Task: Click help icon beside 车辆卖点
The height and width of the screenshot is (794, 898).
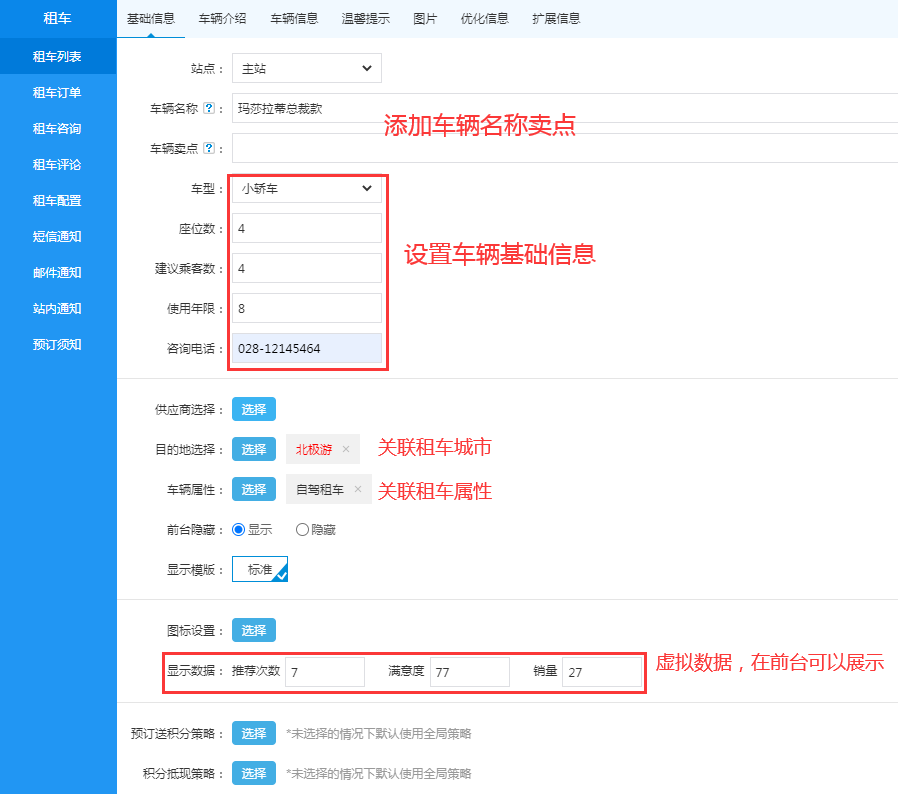Action: pos(208,148)
